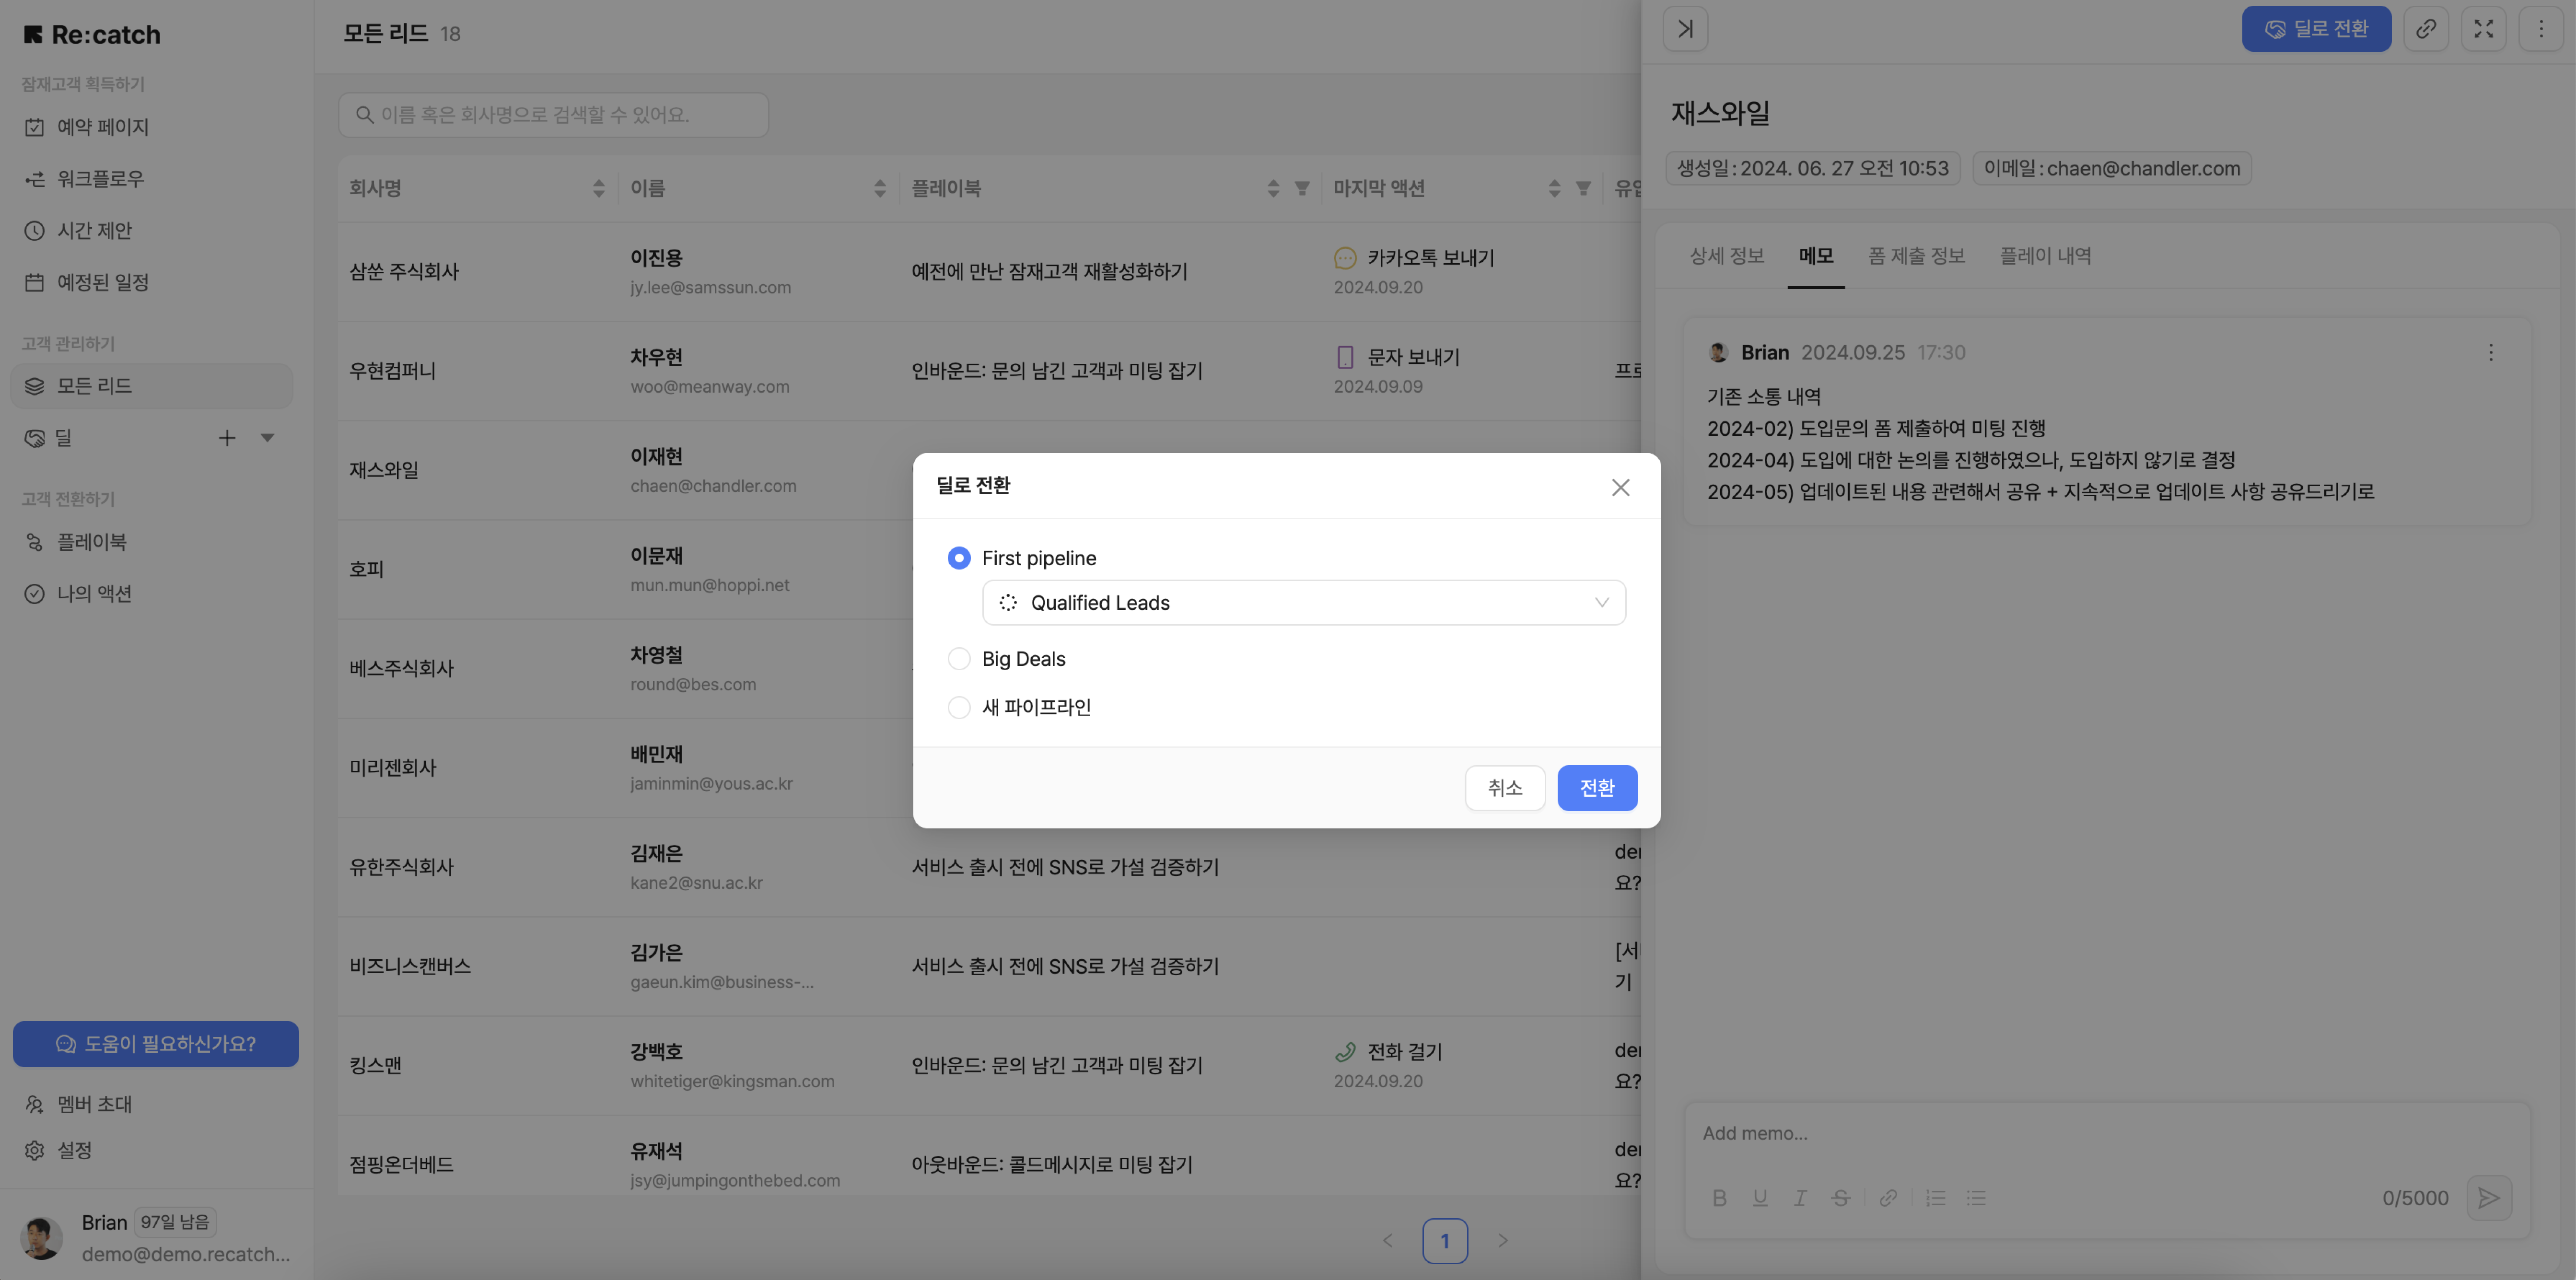Screen dimensions: 2576x1280
Task: Click the 취소 button in the dialog
Action: 1504,788
